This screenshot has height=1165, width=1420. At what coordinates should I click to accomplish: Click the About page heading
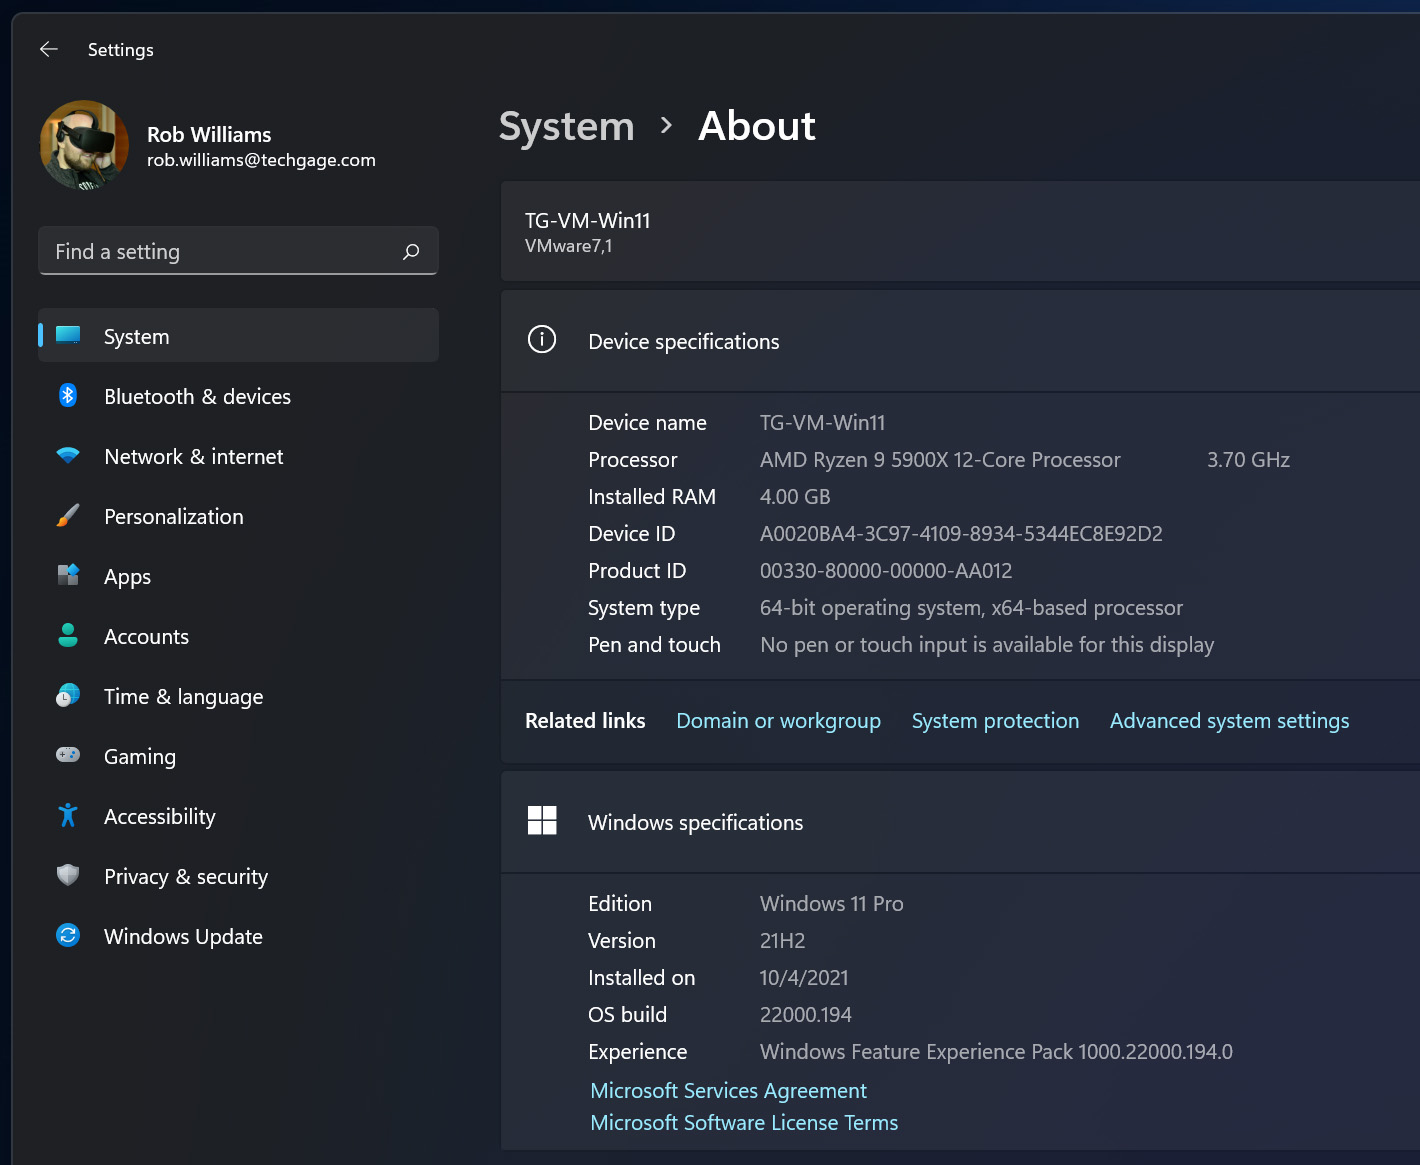coord(757,127)
